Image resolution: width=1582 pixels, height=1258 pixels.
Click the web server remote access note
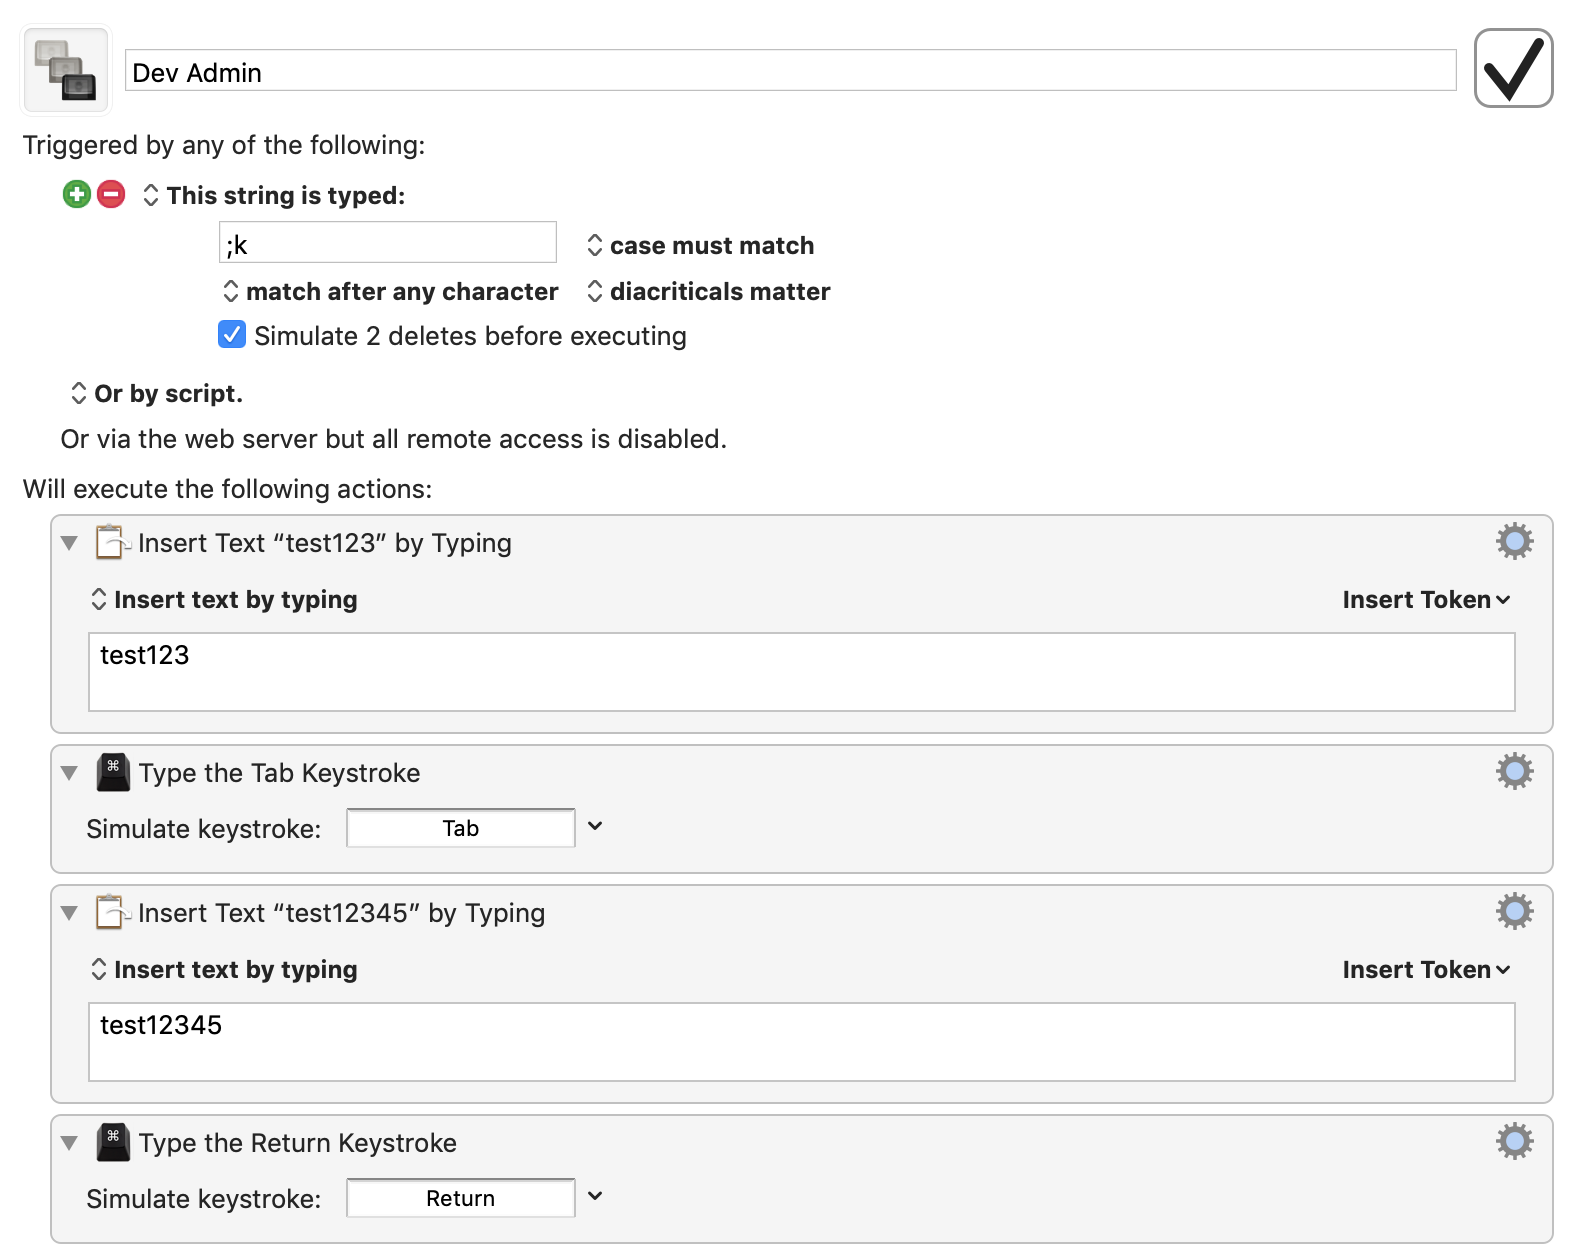click(x=394, y=439)
